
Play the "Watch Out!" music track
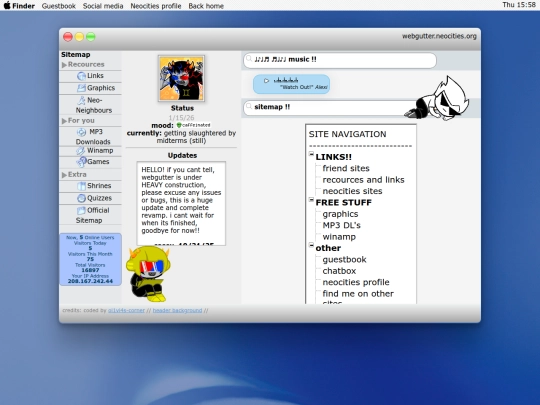click(266, 81)
